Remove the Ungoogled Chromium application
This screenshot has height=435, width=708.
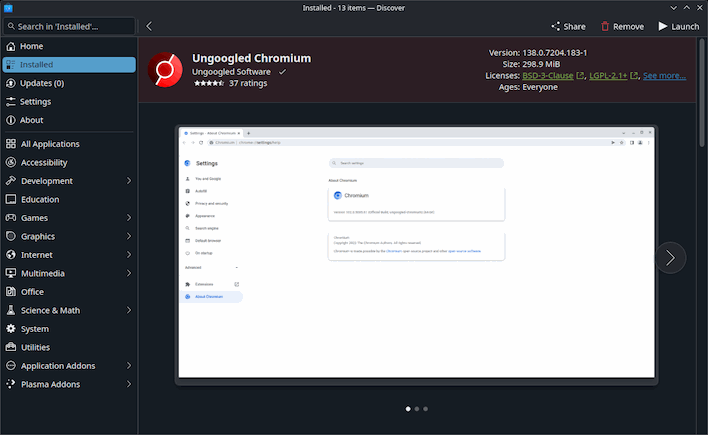click(622, 26)
